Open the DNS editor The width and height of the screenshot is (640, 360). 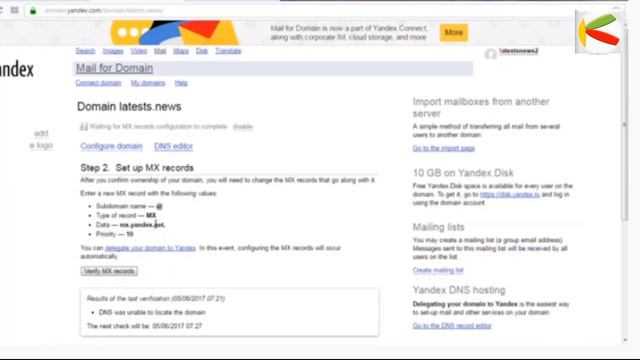(x=173, y=146)
